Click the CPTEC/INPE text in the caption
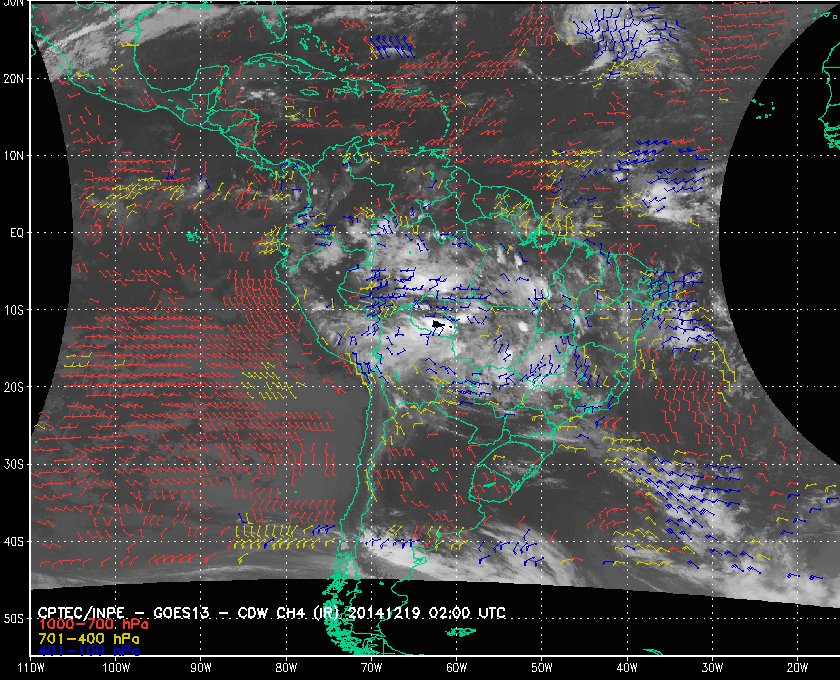The image size is (840, 680). (81, 613)
